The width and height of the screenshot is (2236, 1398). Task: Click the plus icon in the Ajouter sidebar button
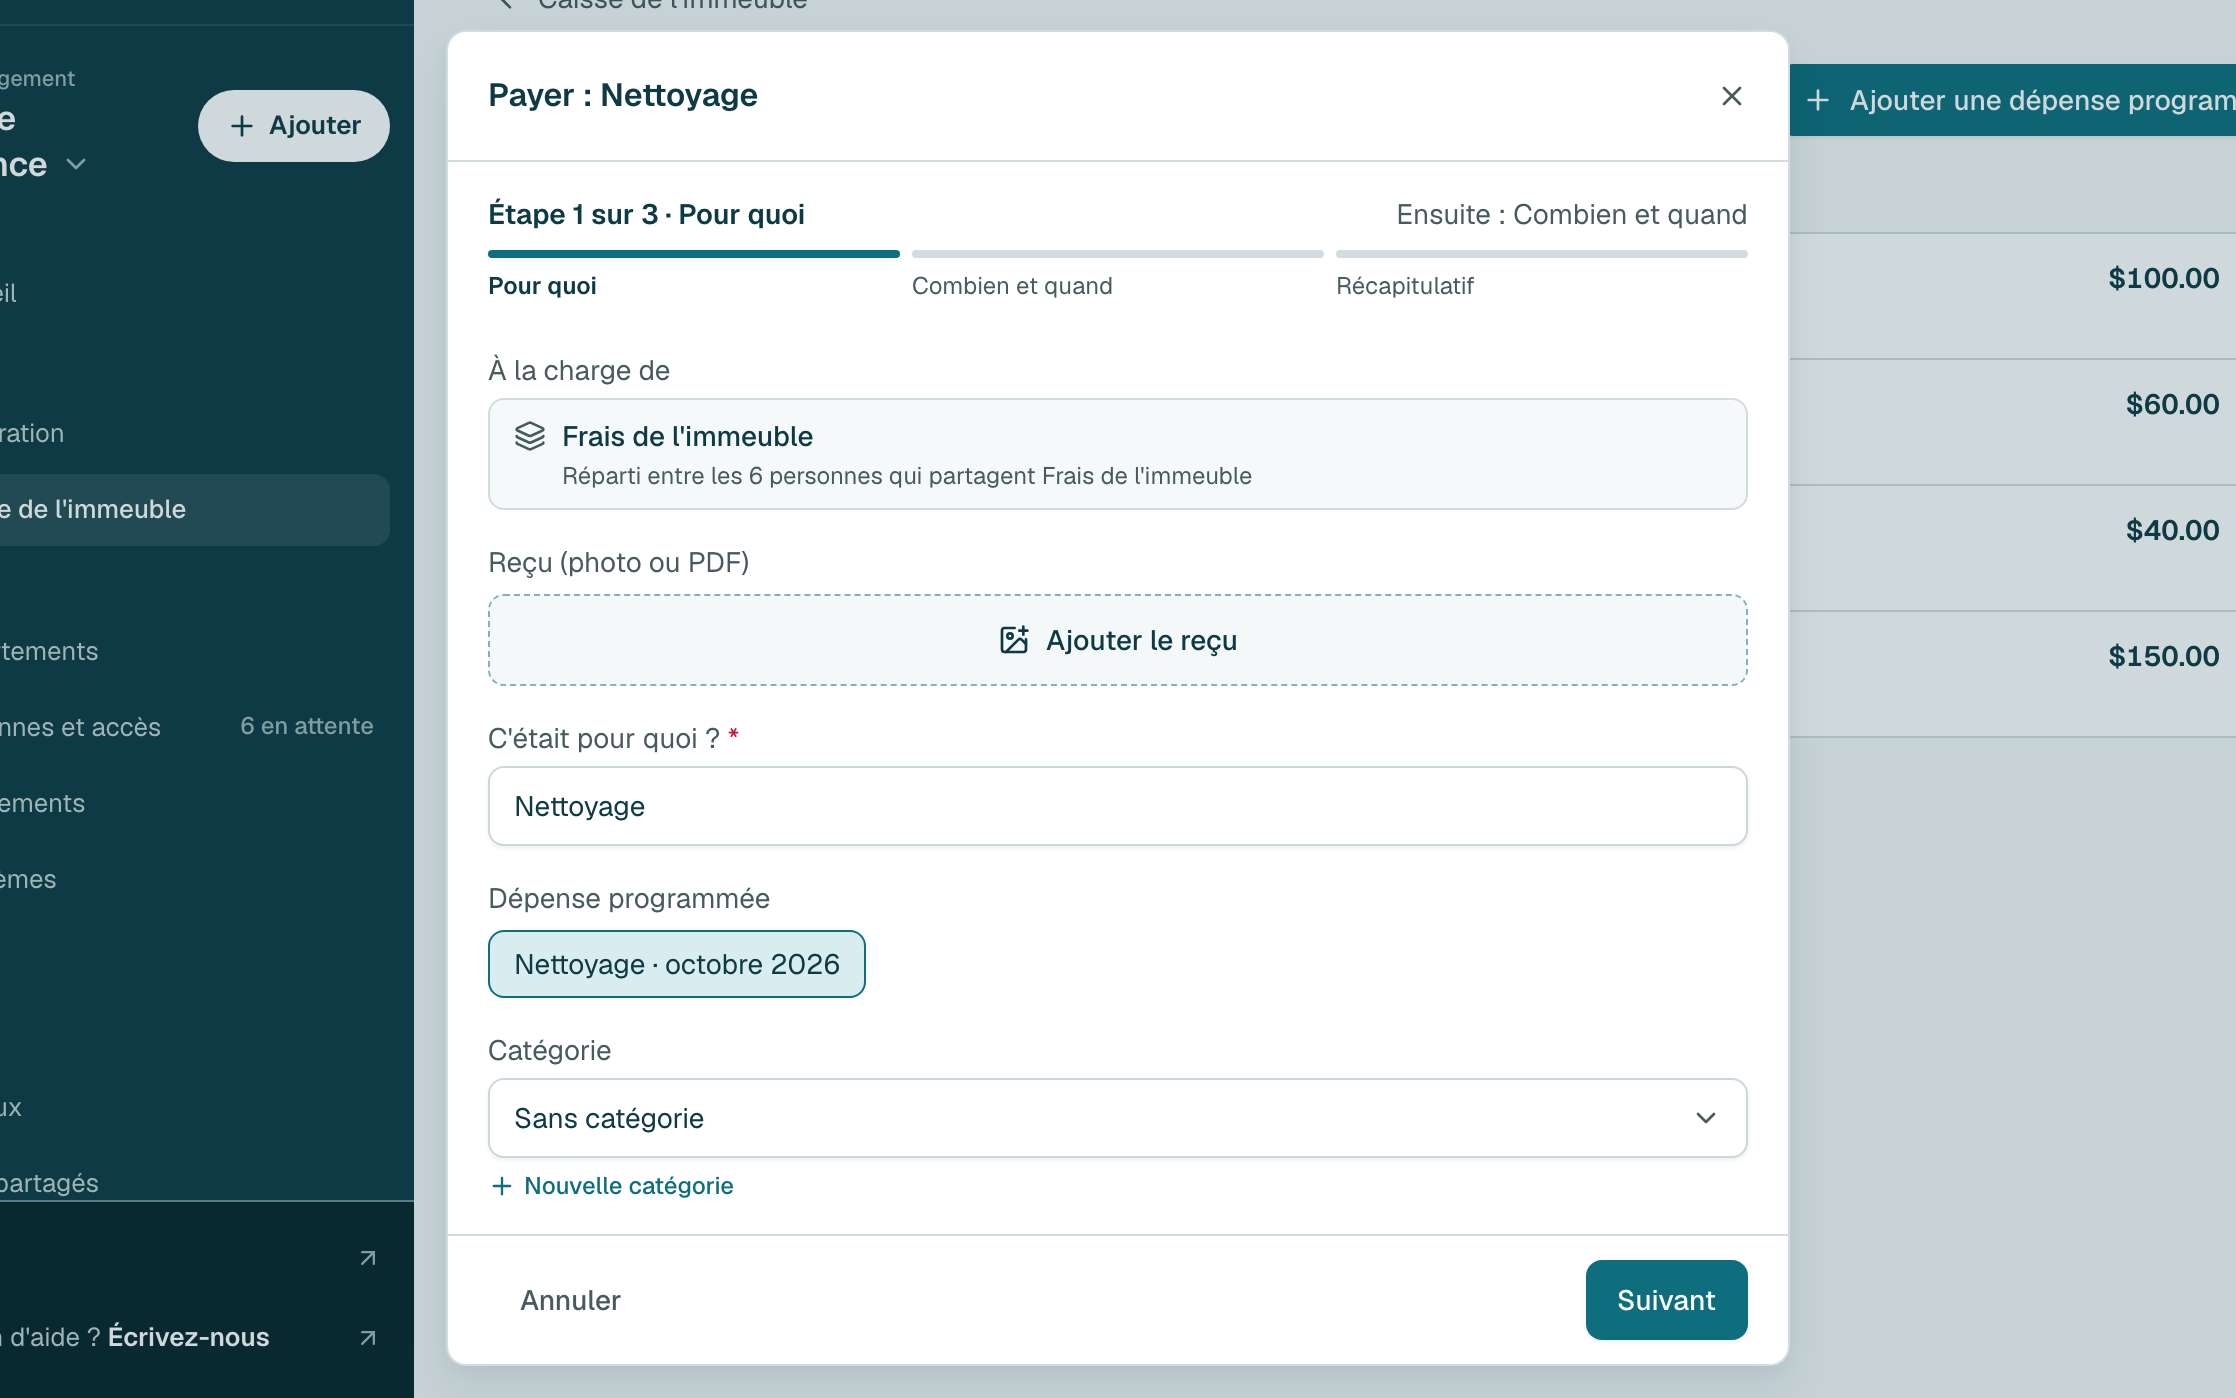click(242, 126)
